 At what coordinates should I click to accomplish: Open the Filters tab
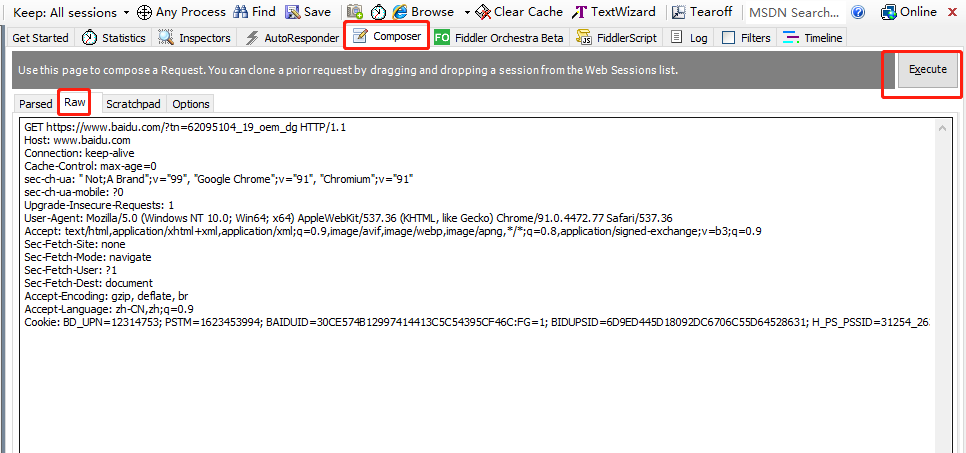pos(746,38)
